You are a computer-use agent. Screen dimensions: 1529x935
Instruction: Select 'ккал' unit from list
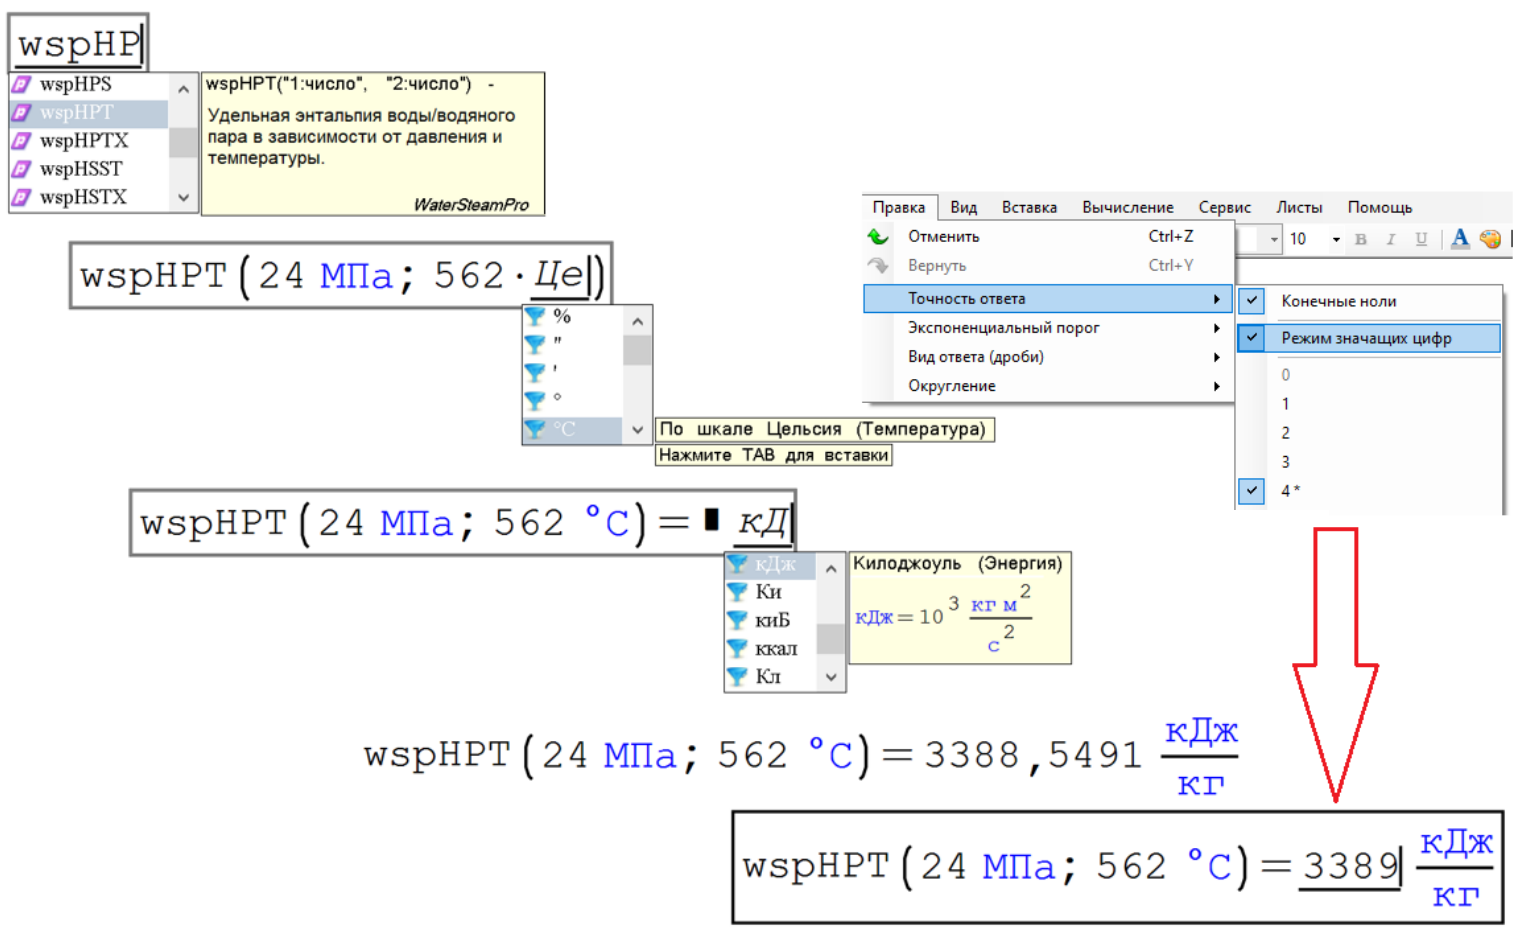point(775,649)
